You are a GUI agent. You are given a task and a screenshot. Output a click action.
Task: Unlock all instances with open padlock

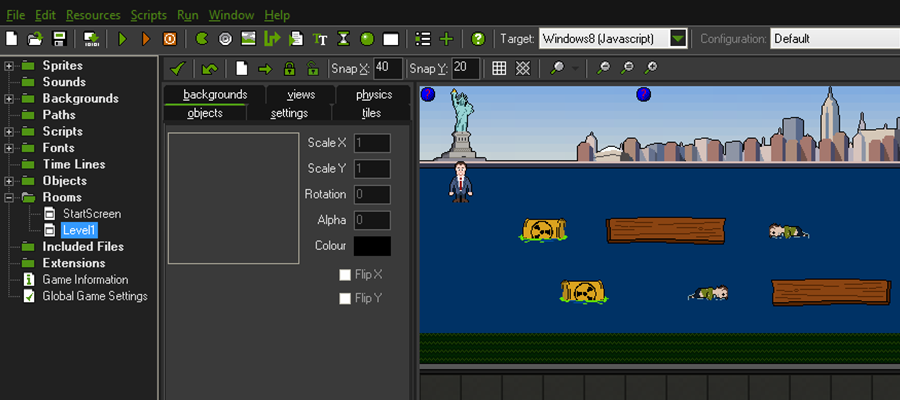(x=312, y=69)
